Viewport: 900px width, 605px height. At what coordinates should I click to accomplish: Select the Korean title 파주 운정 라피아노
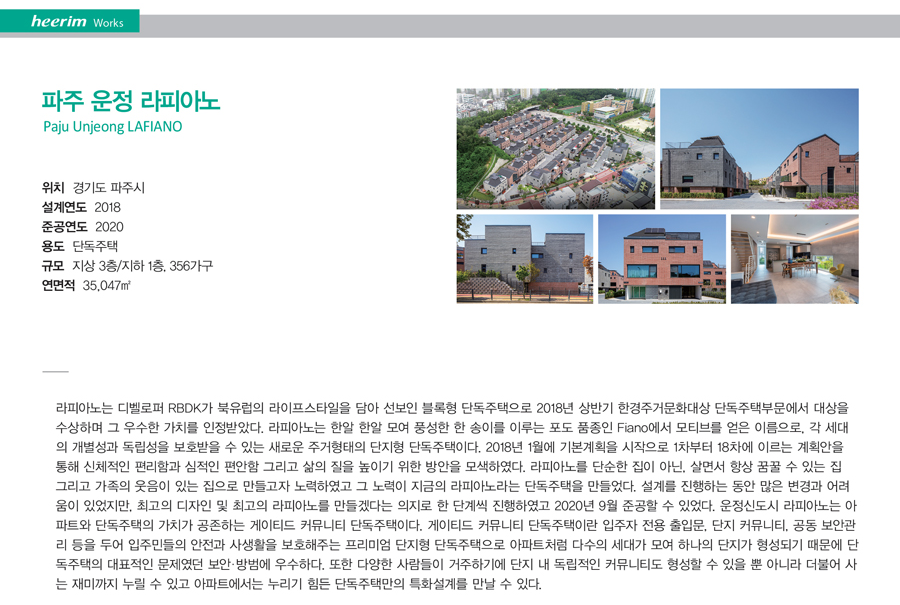tap(130, 101)
